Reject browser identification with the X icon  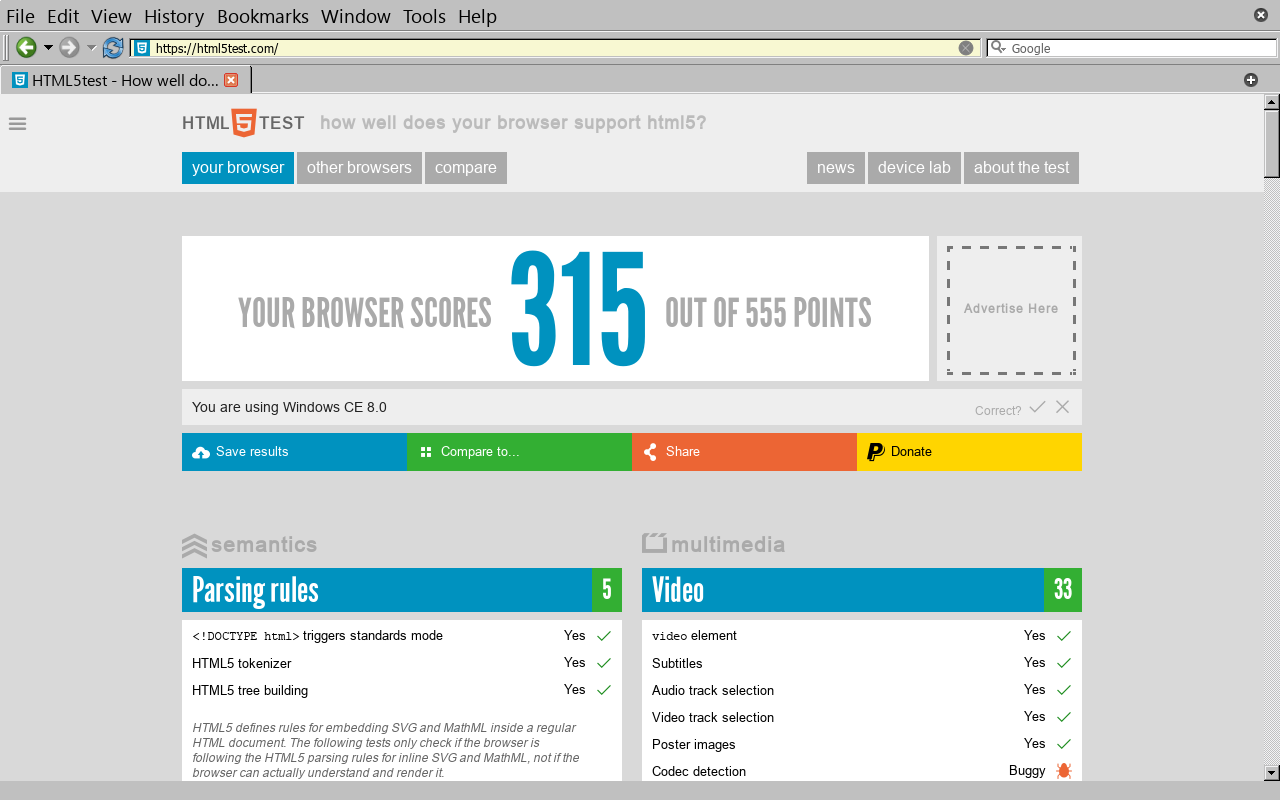point(1062,407)
